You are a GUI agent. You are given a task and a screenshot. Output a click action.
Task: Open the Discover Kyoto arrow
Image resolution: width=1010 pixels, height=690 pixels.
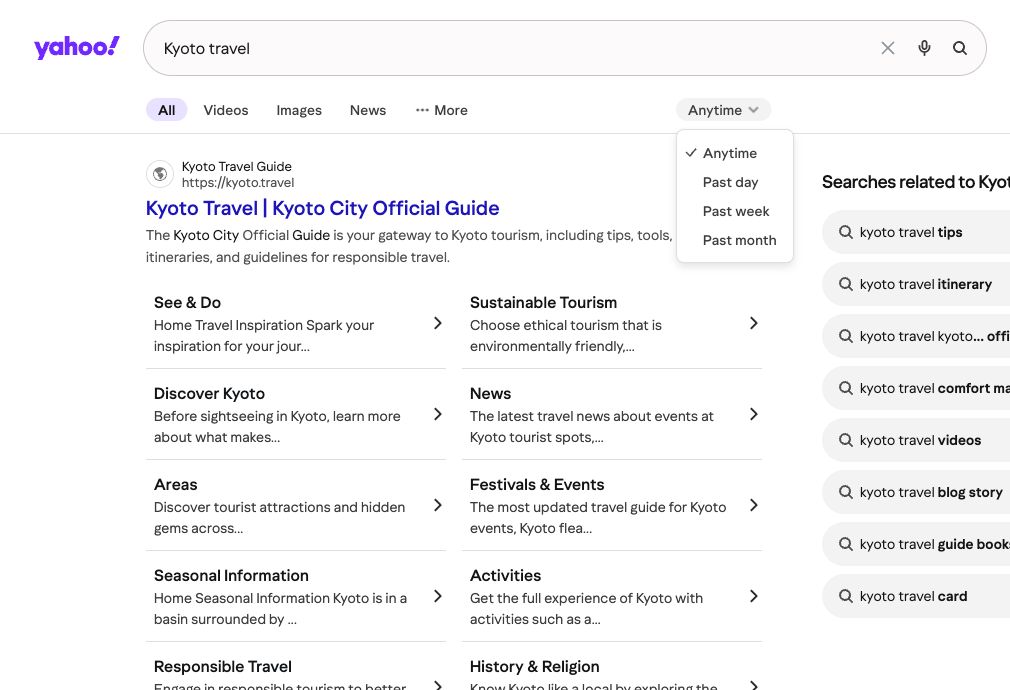437,414
